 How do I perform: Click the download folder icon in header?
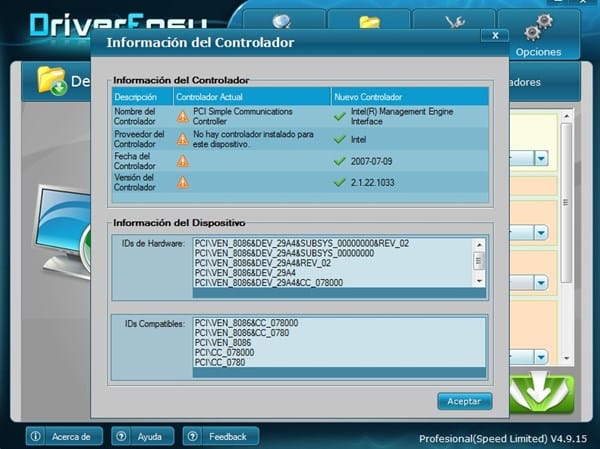51,80
